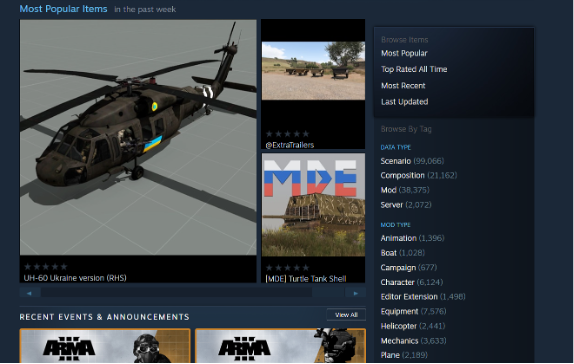The height and width of the screenshot is (364, 574).
Task: Filter by Boat mod type
Action: (x=403, y=253)
